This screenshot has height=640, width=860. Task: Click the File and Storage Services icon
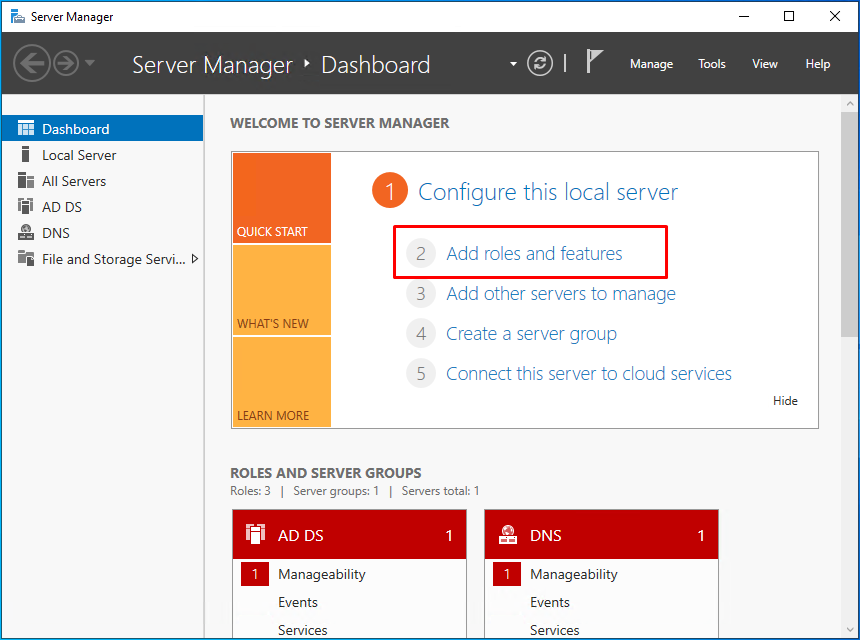(26, 258)
